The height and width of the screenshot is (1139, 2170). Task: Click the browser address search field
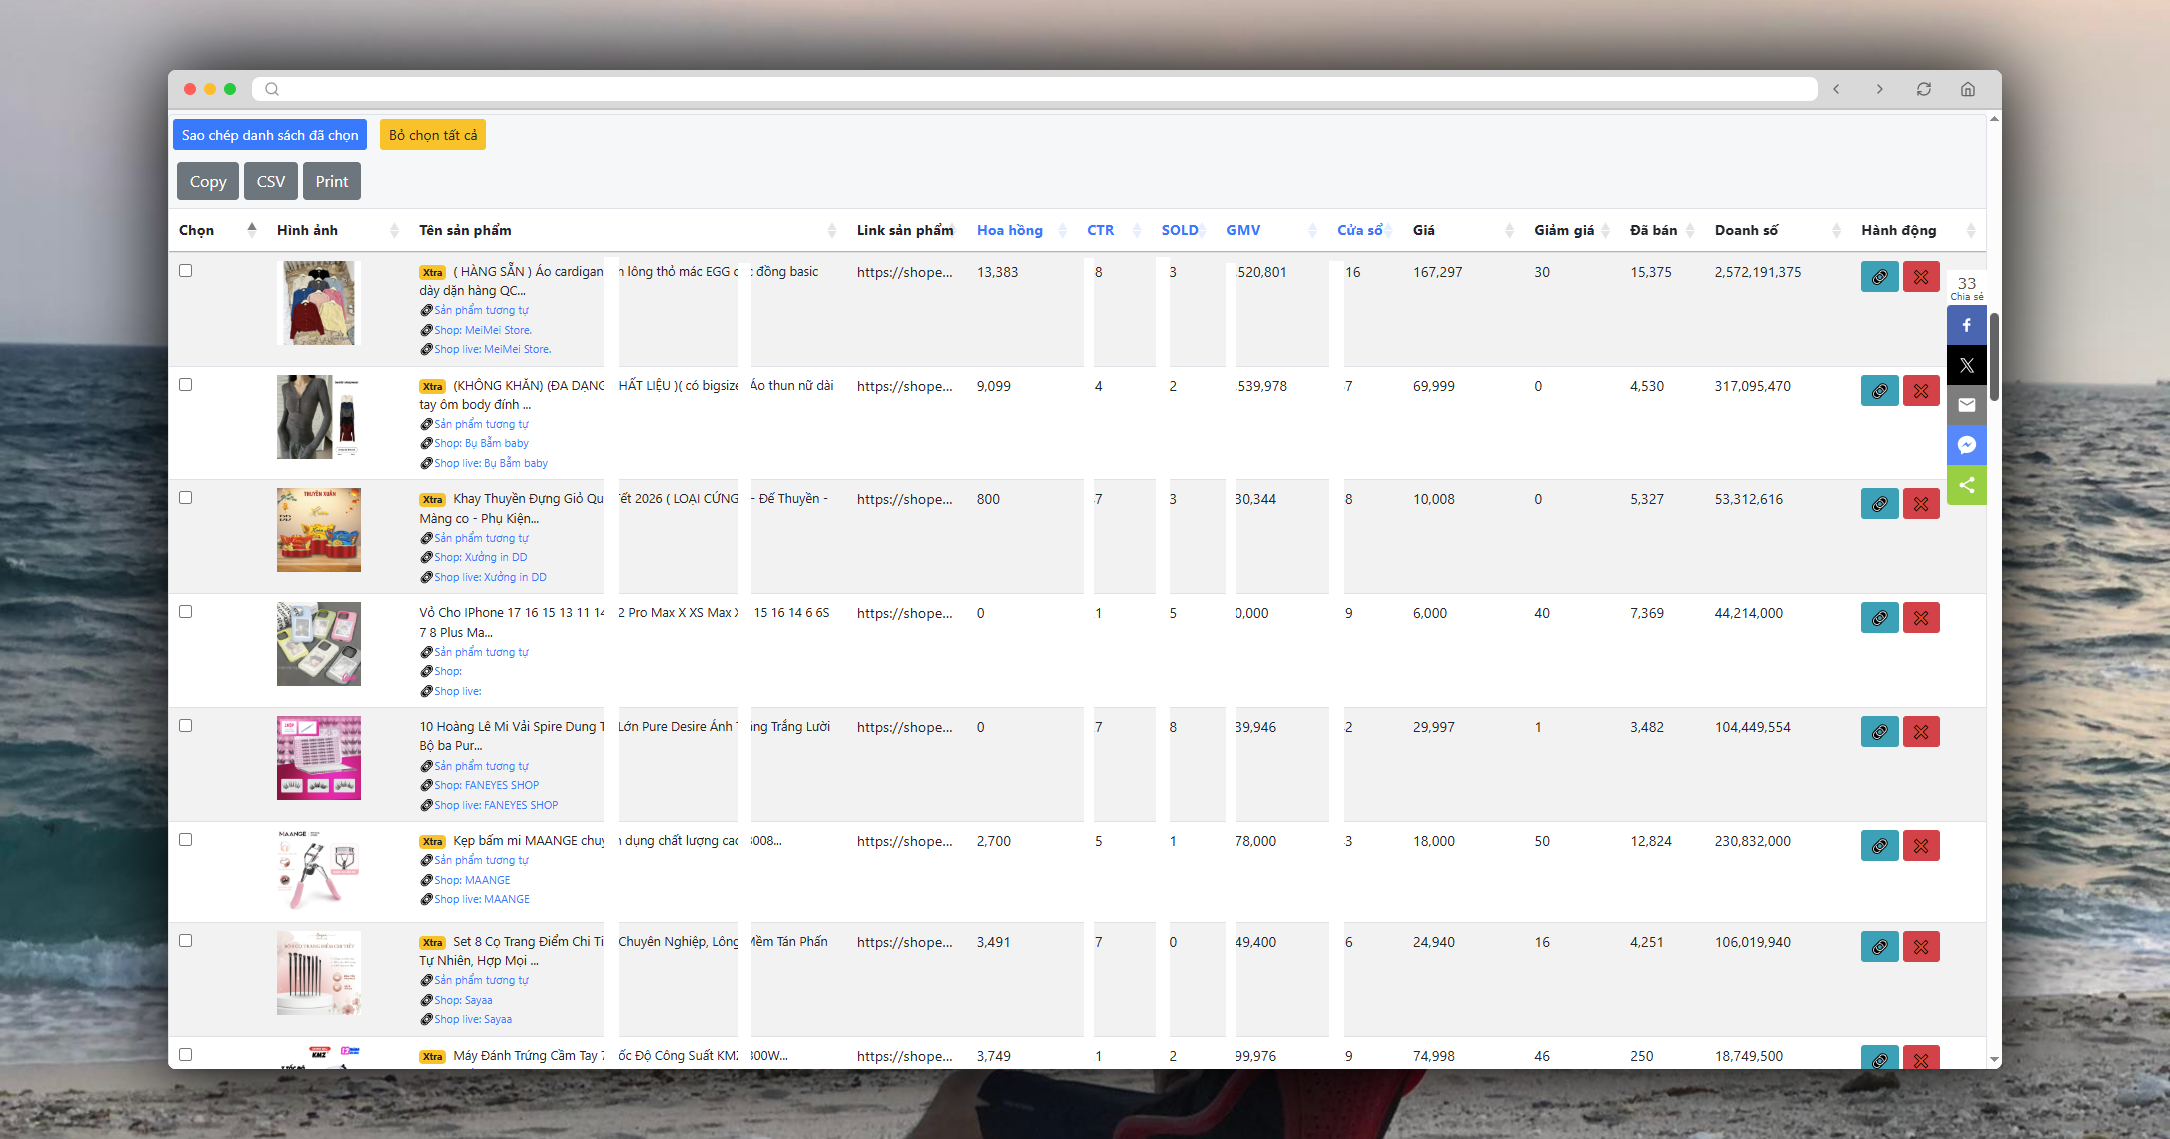pyautogui.click(x=1035, y=89)
